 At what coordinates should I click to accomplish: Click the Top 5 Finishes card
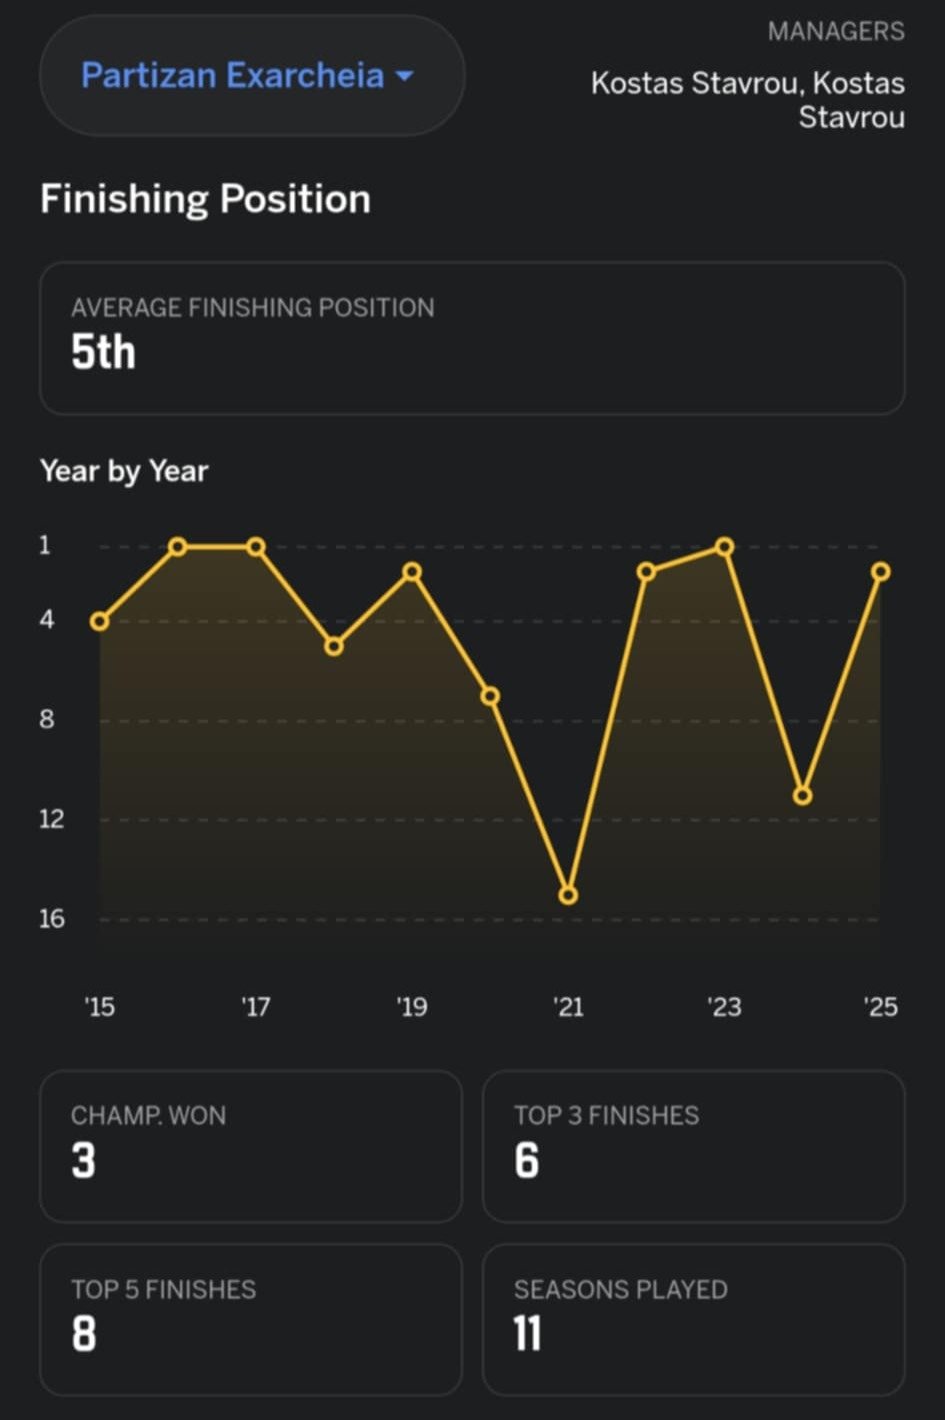tap(250, 1319)
